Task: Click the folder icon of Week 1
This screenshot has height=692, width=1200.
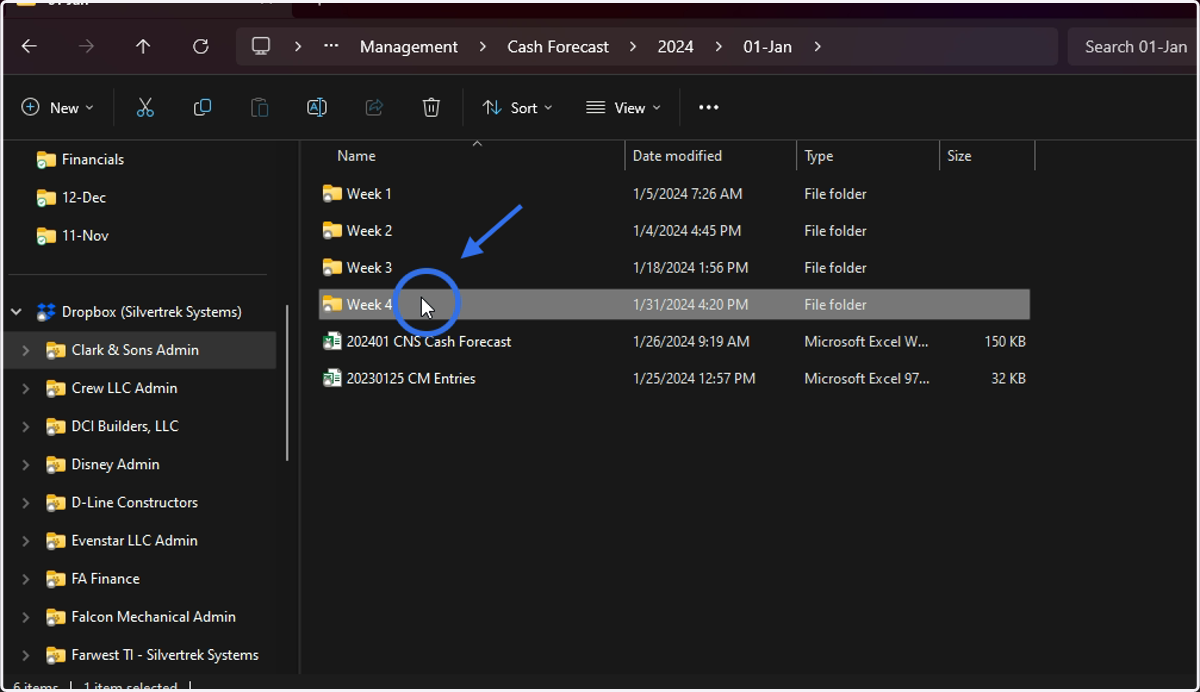Action: point(332,194)
